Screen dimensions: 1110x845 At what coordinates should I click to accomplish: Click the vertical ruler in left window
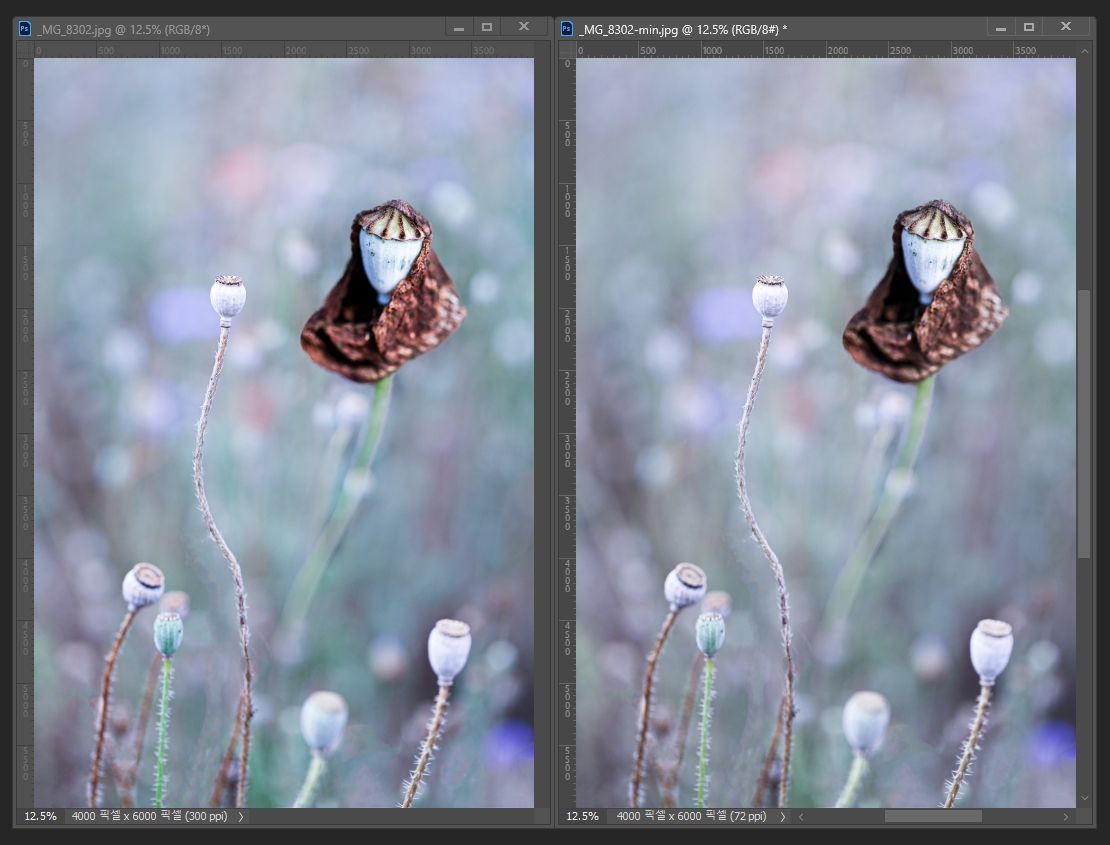tap(25, 432)
